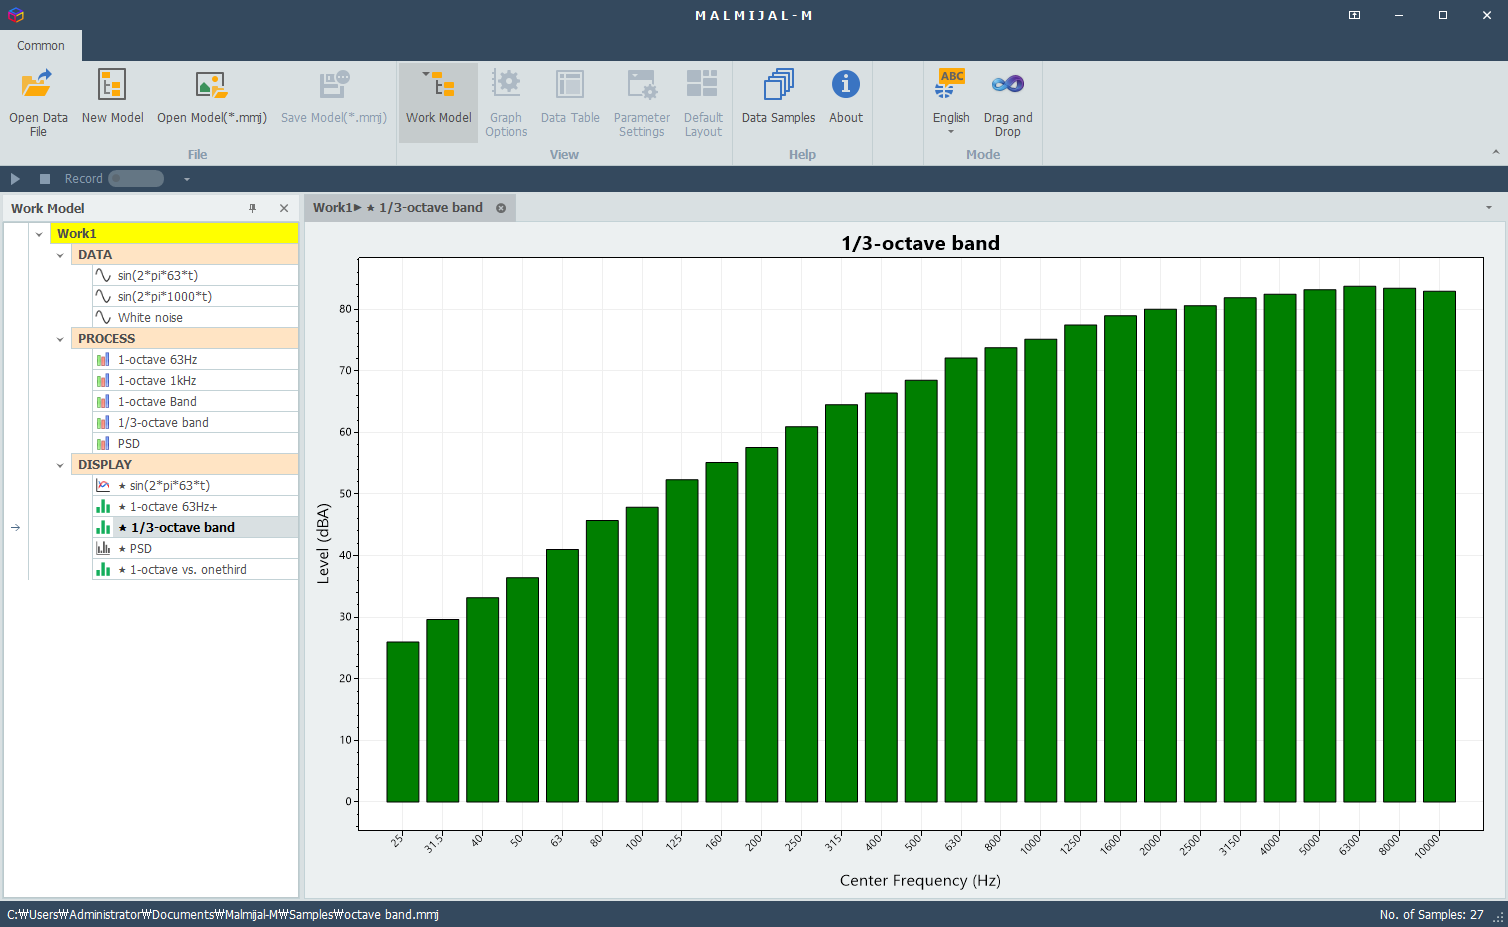
Task: Close the 1/3-octave band document tab
Action: (501, 208)
